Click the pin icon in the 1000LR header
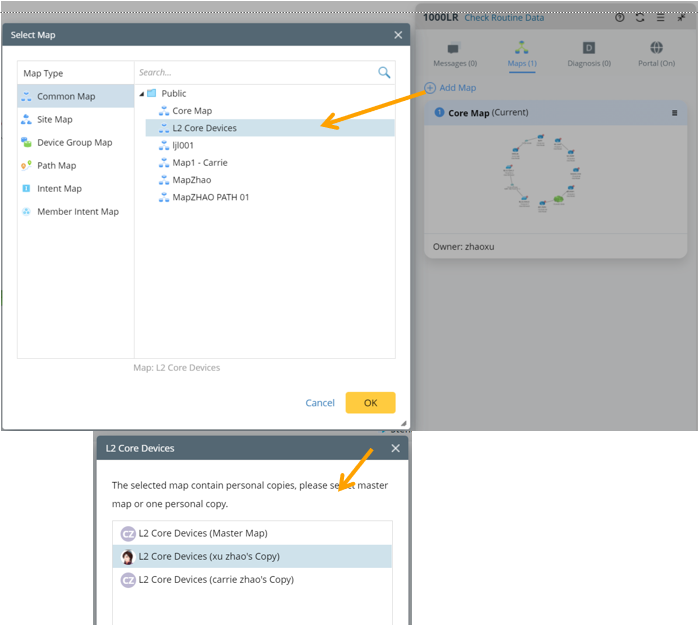Screen dimensions: 698x625 pyautogui.click(x=681, y=18)
